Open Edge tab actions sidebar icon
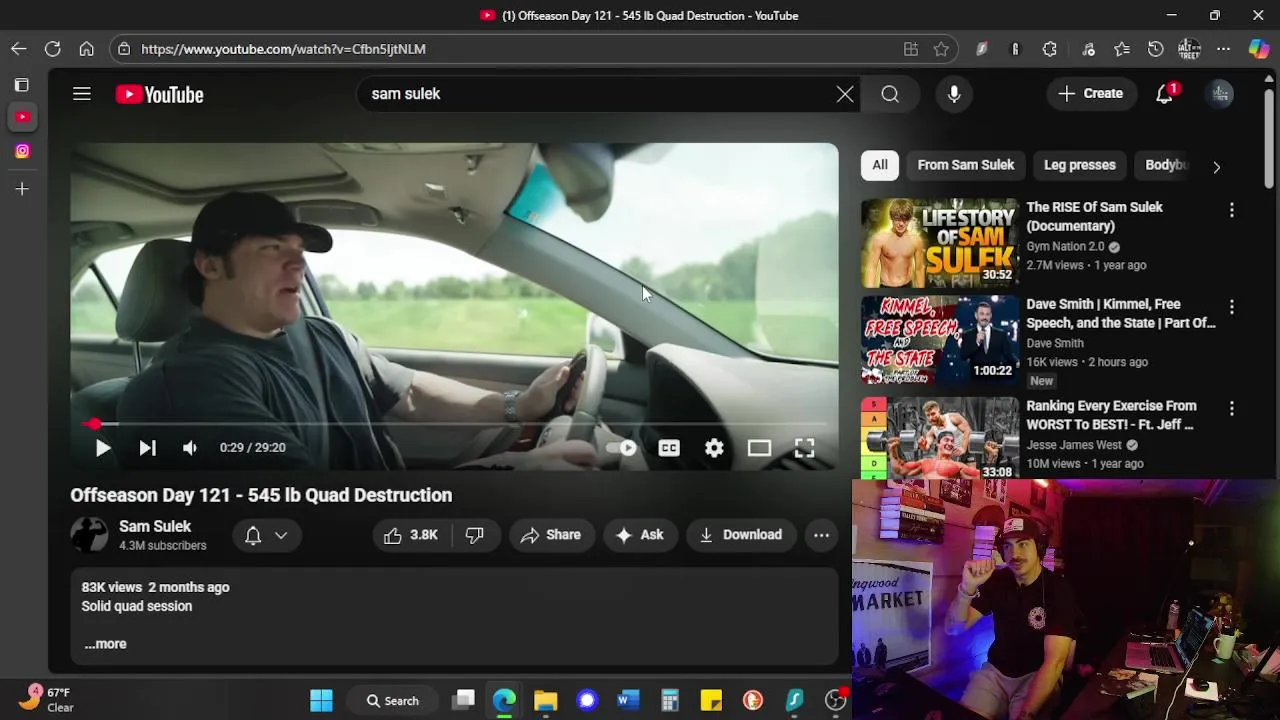 pyautogui.click(x=22, y=85)
